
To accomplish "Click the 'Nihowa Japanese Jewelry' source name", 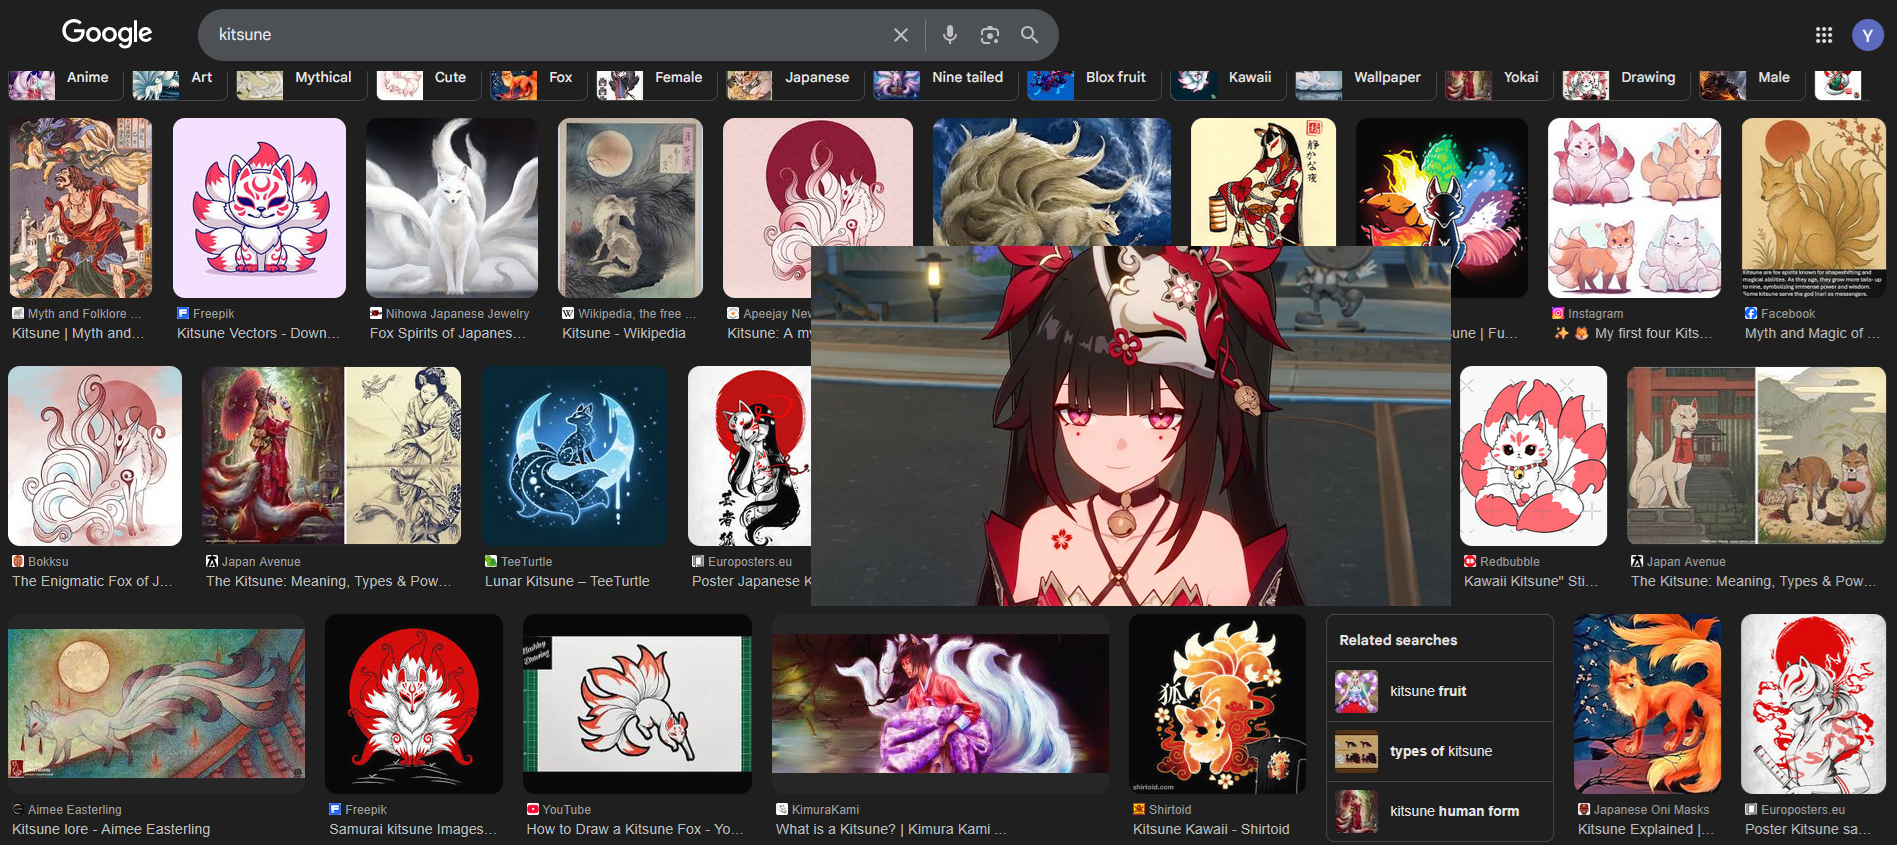I will [x=457, y=313].
